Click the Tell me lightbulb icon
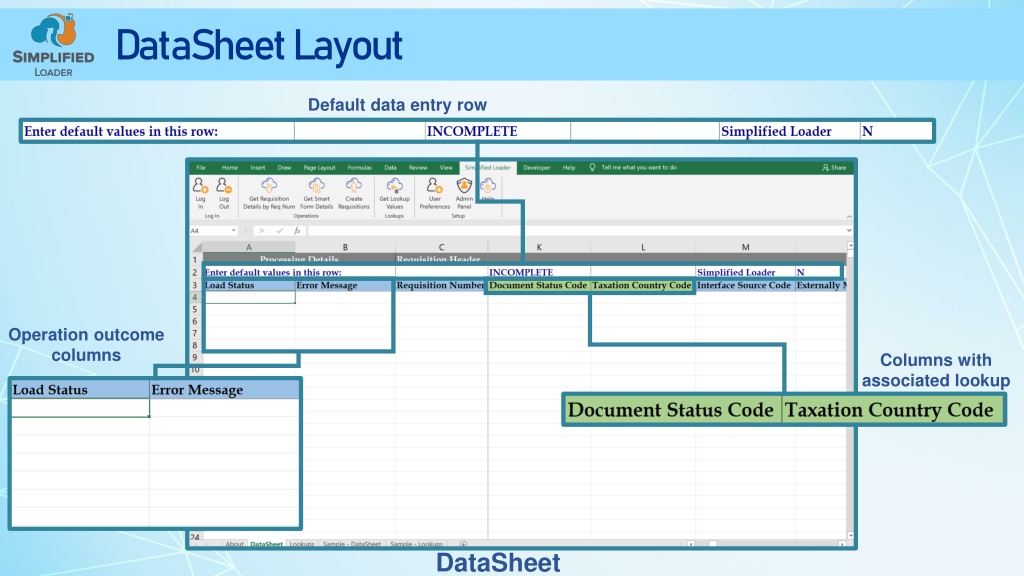Viewport: 1024px width, 576px height. (x=592, y=168)
